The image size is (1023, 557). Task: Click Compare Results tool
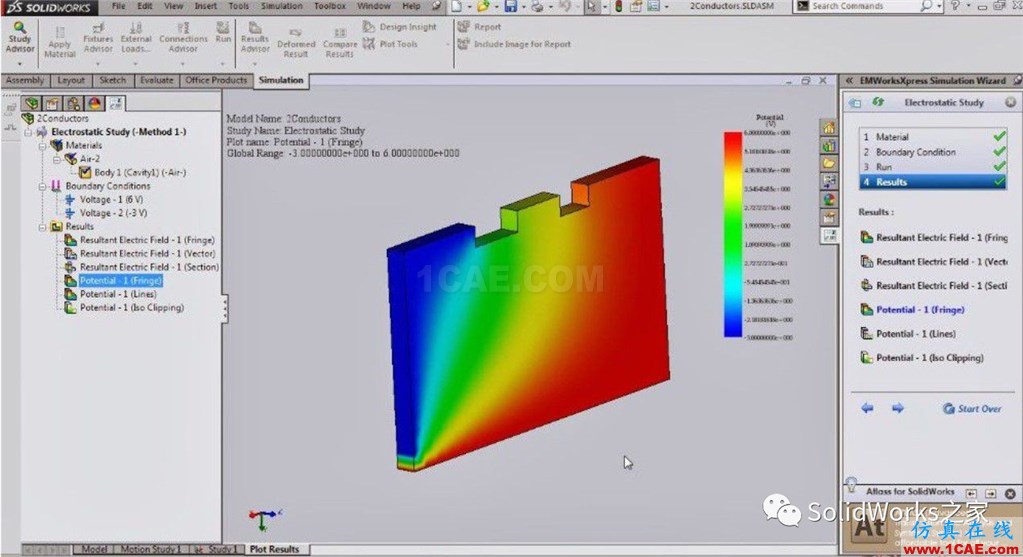[339, 42]
